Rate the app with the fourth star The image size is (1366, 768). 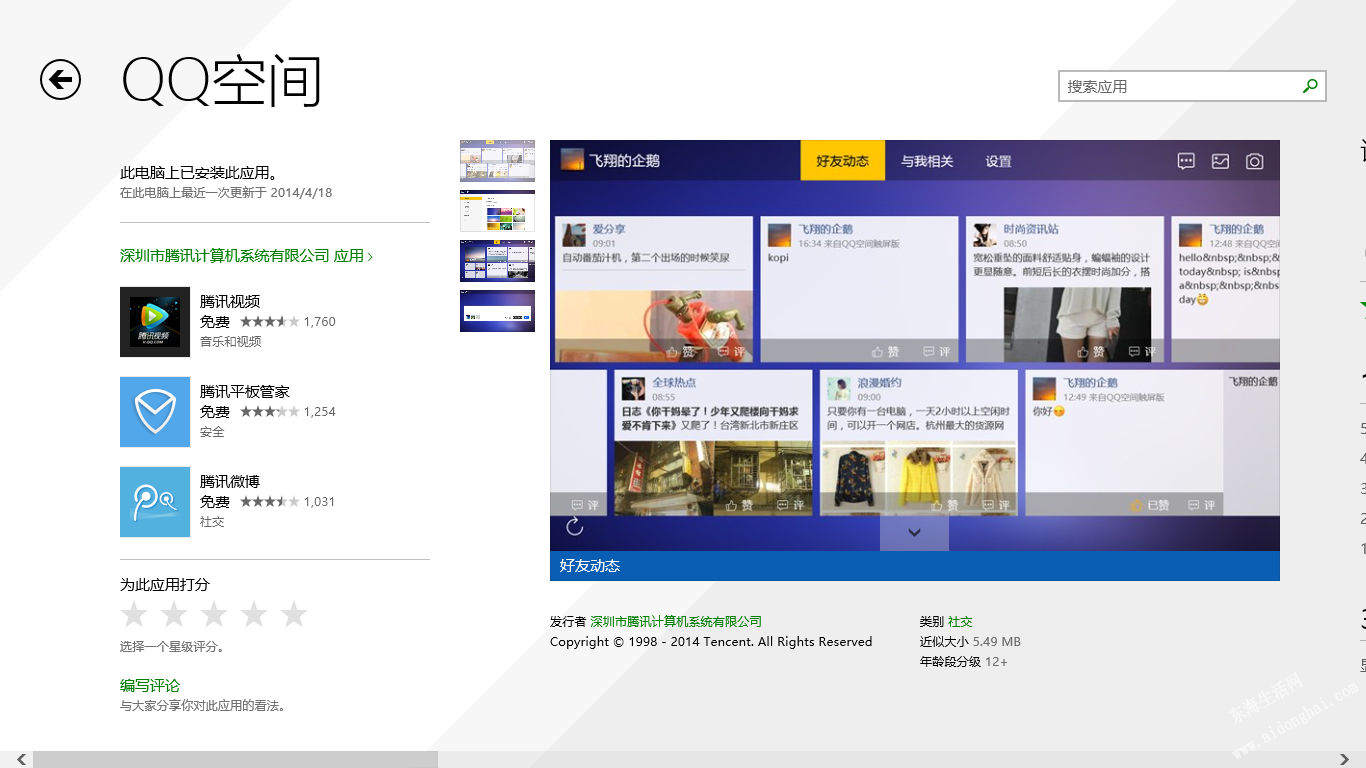coord(254,614)
